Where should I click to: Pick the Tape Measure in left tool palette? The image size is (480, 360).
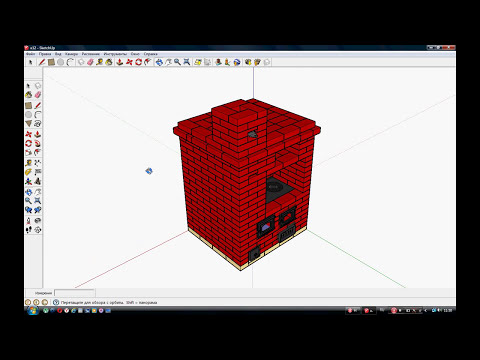[29, 163]
